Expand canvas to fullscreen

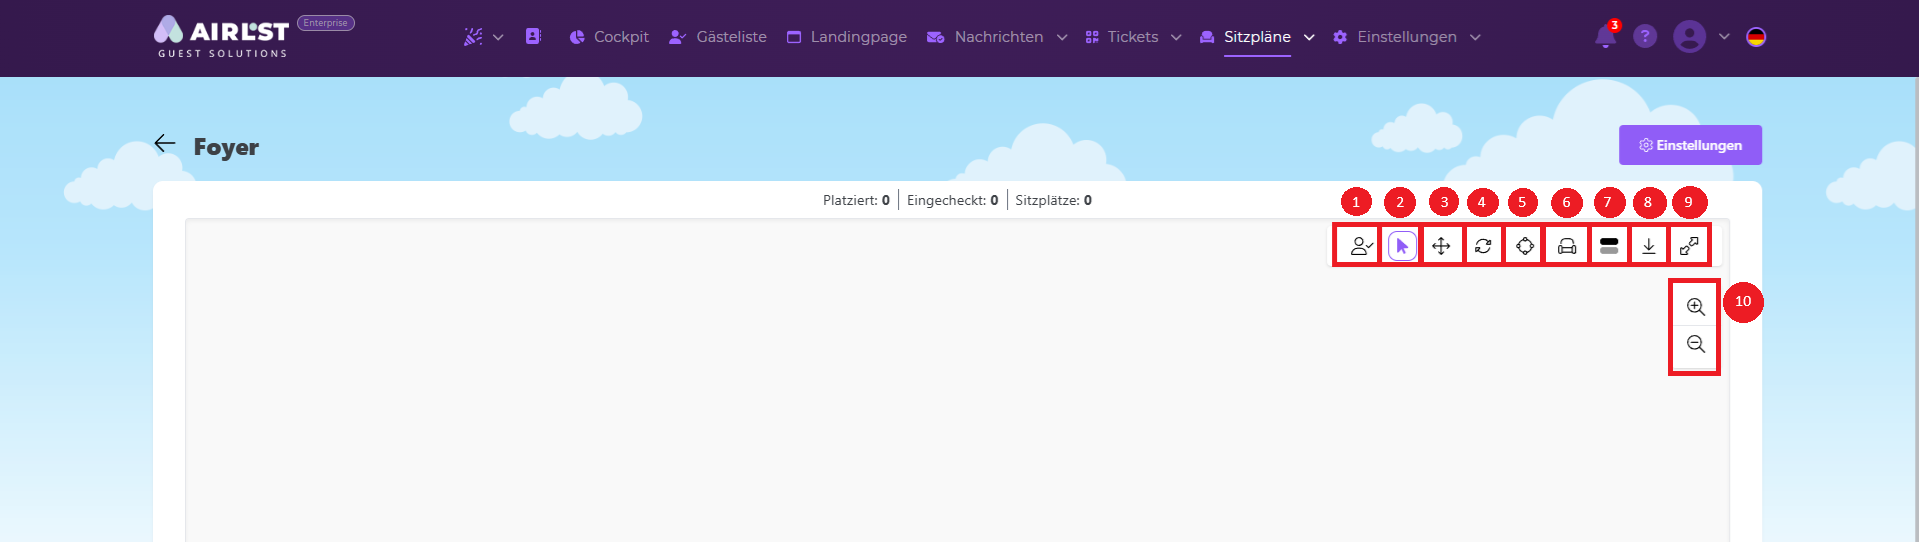pyautogui.click(x=1689, y=246)
